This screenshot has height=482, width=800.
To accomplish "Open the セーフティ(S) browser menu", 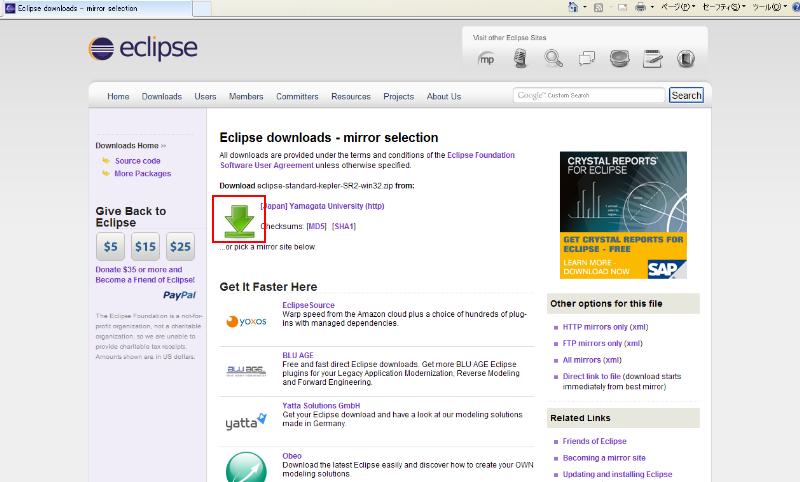I will 724,7.
